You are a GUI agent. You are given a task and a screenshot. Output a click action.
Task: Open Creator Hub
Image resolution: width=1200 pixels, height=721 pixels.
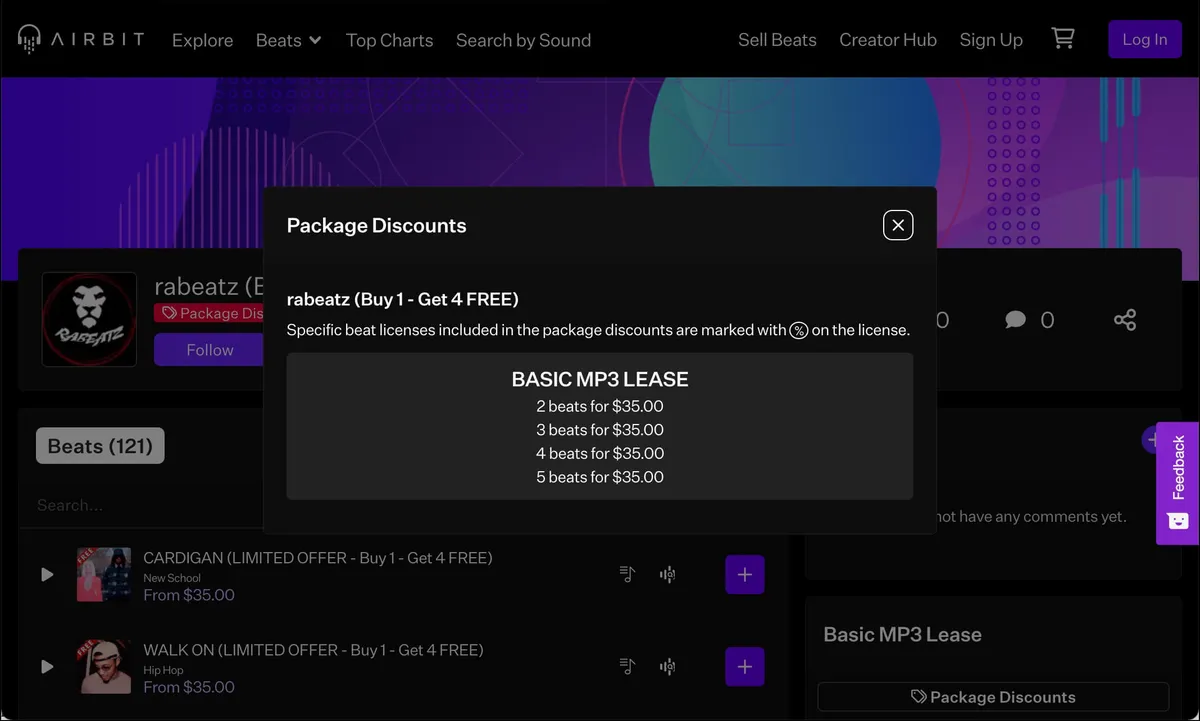tap(888, 40)
